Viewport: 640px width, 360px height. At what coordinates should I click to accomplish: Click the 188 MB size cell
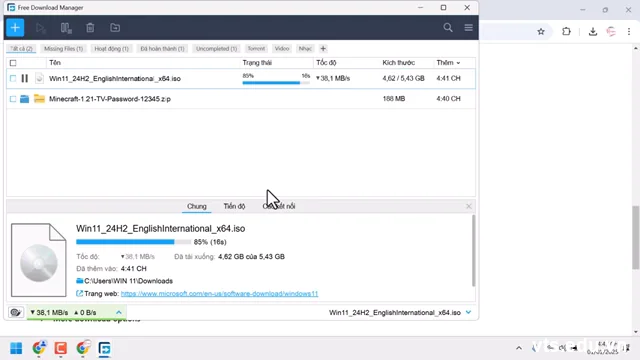point(393,98)
